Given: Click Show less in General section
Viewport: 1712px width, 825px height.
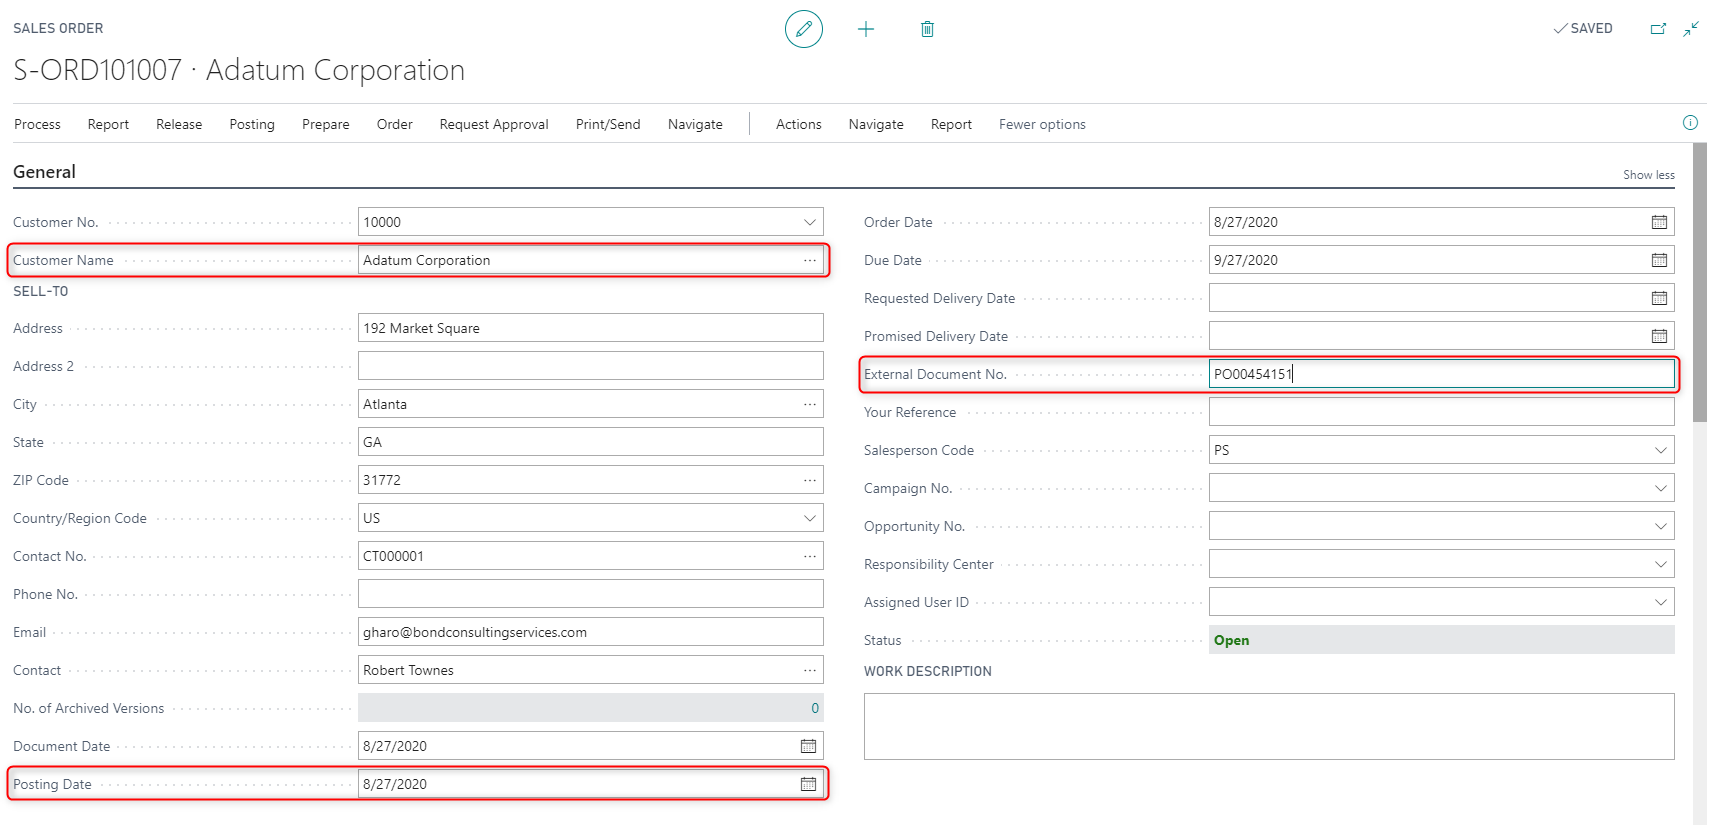Looking at the screenshot, I should (x=1648, y=175).
